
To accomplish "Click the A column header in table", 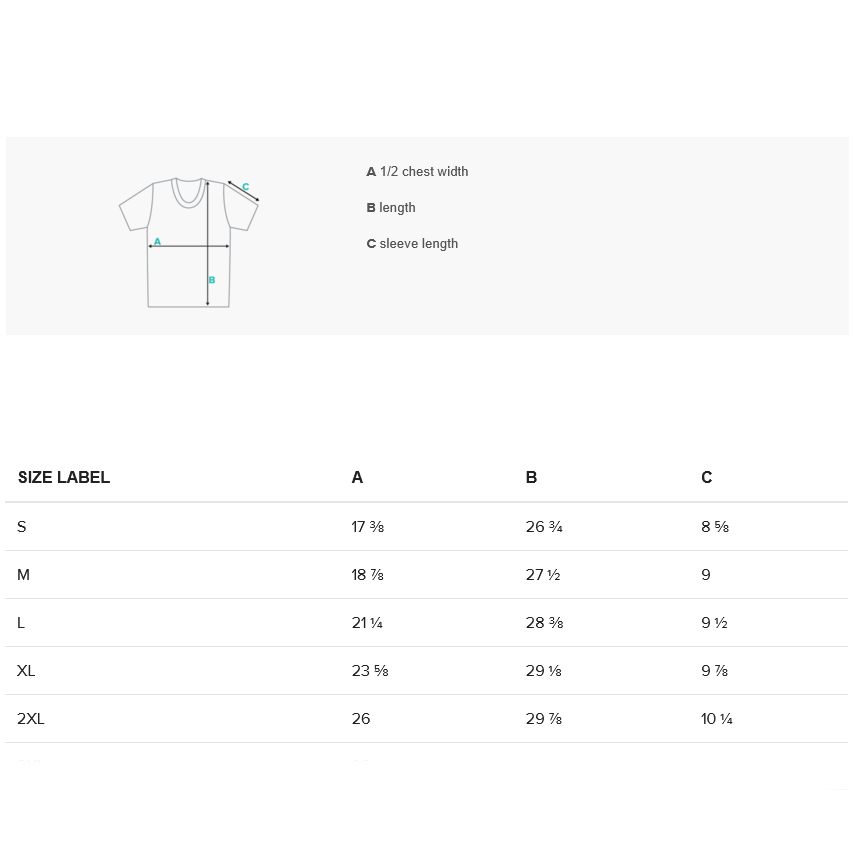I will [x=357, y=478].
